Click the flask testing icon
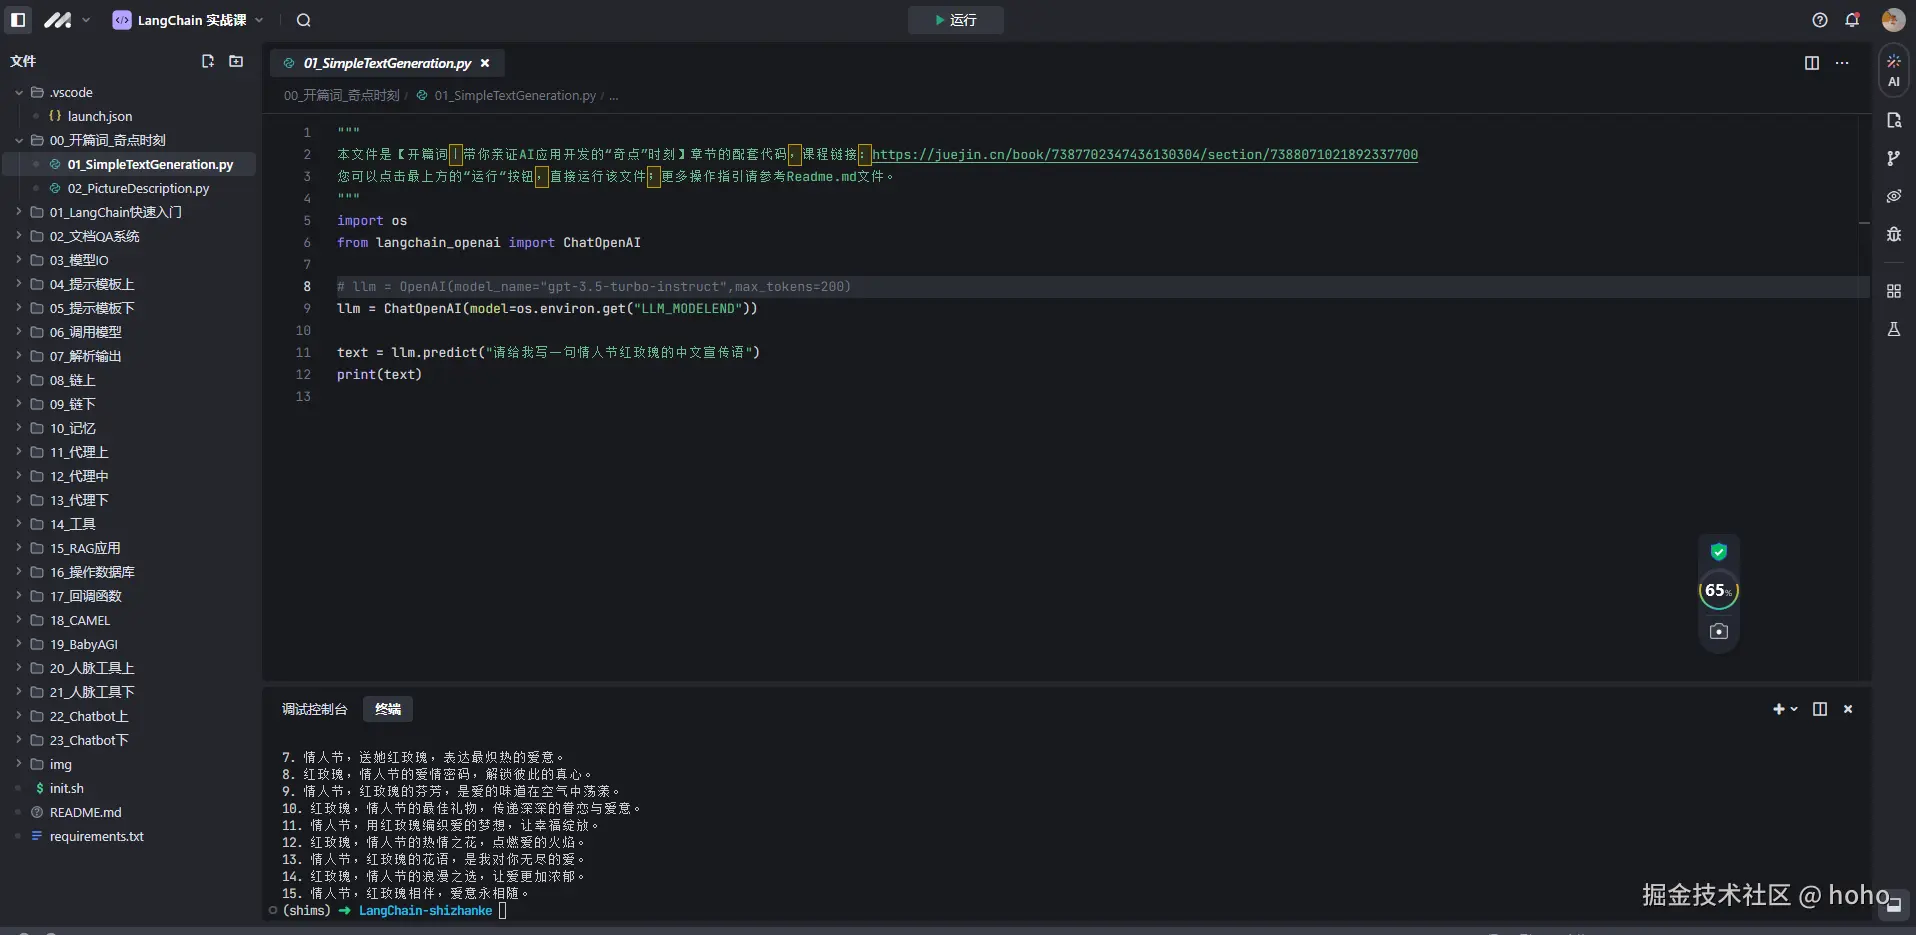Image resolution: width=1916 pixels, height=935 pixels. 1893,329
